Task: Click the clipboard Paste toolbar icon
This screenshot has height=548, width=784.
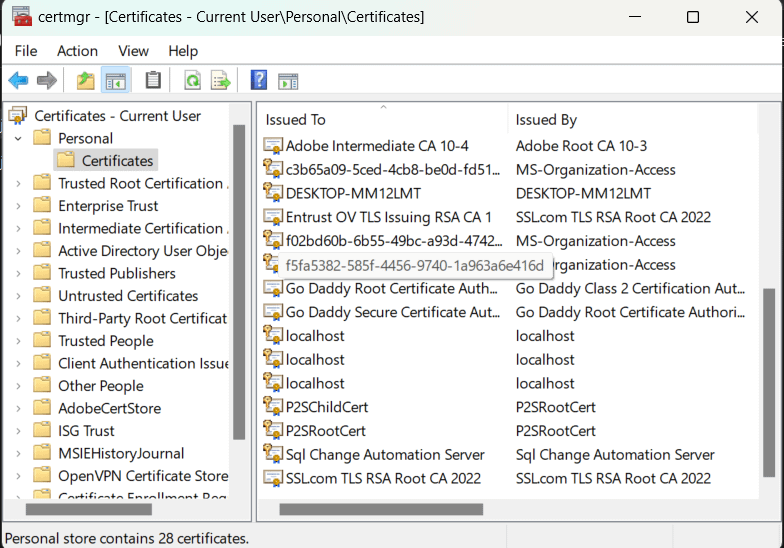Action: [x=153, y=81]
